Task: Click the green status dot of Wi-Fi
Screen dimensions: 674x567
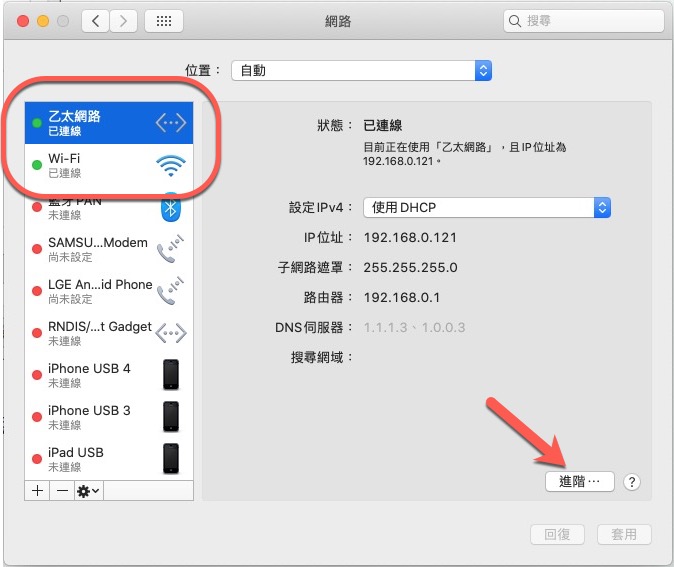Action: [37, 165]
